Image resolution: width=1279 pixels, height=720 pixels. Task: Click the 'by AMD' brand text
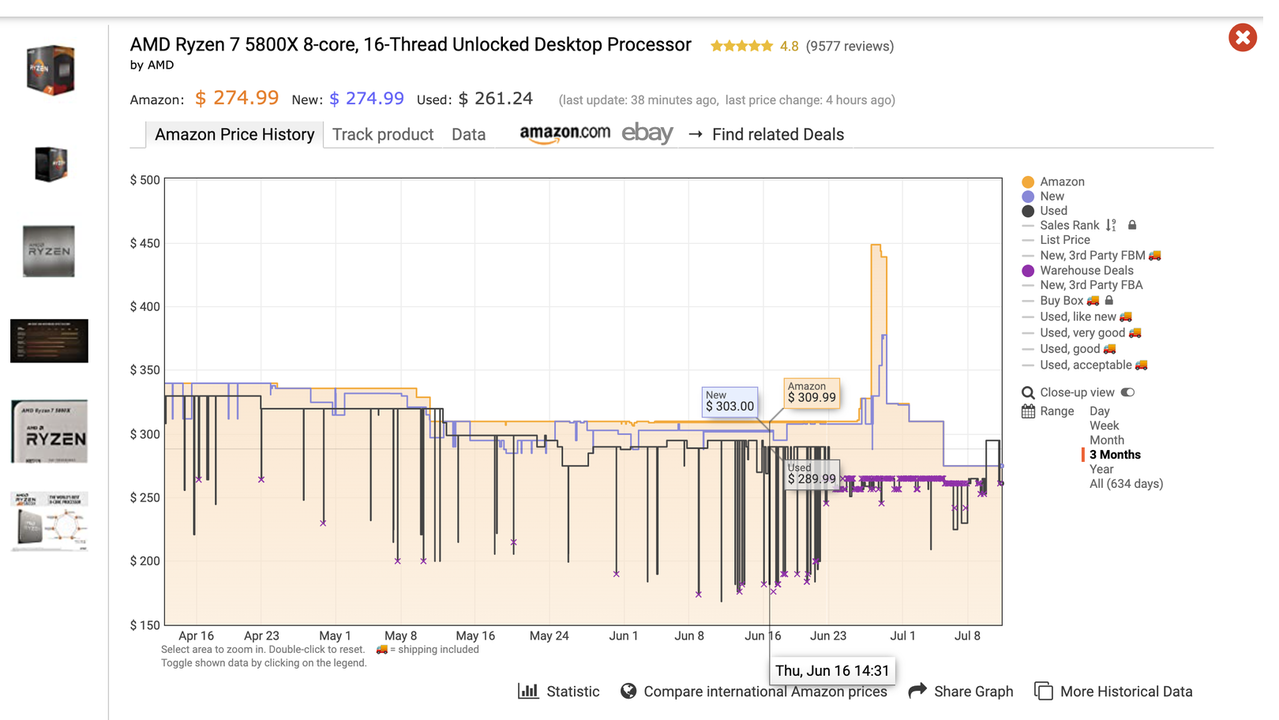(x=152, y=65)
